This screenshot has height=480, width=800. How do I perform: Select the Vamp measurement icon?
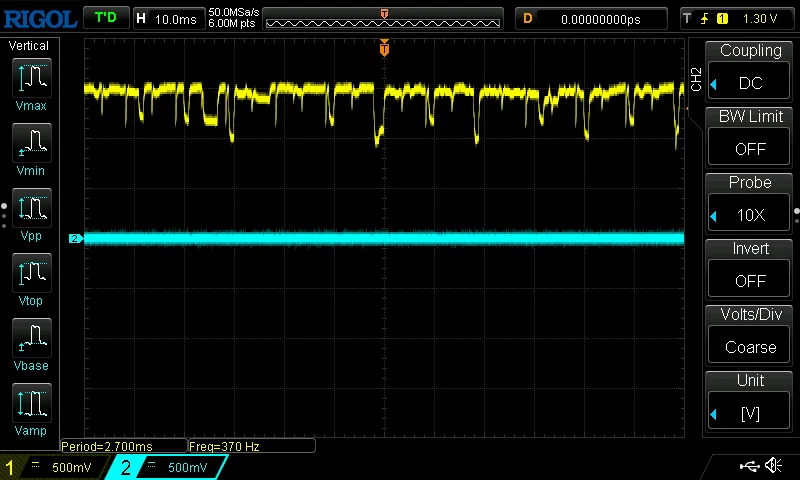click(x=32, y=403)
